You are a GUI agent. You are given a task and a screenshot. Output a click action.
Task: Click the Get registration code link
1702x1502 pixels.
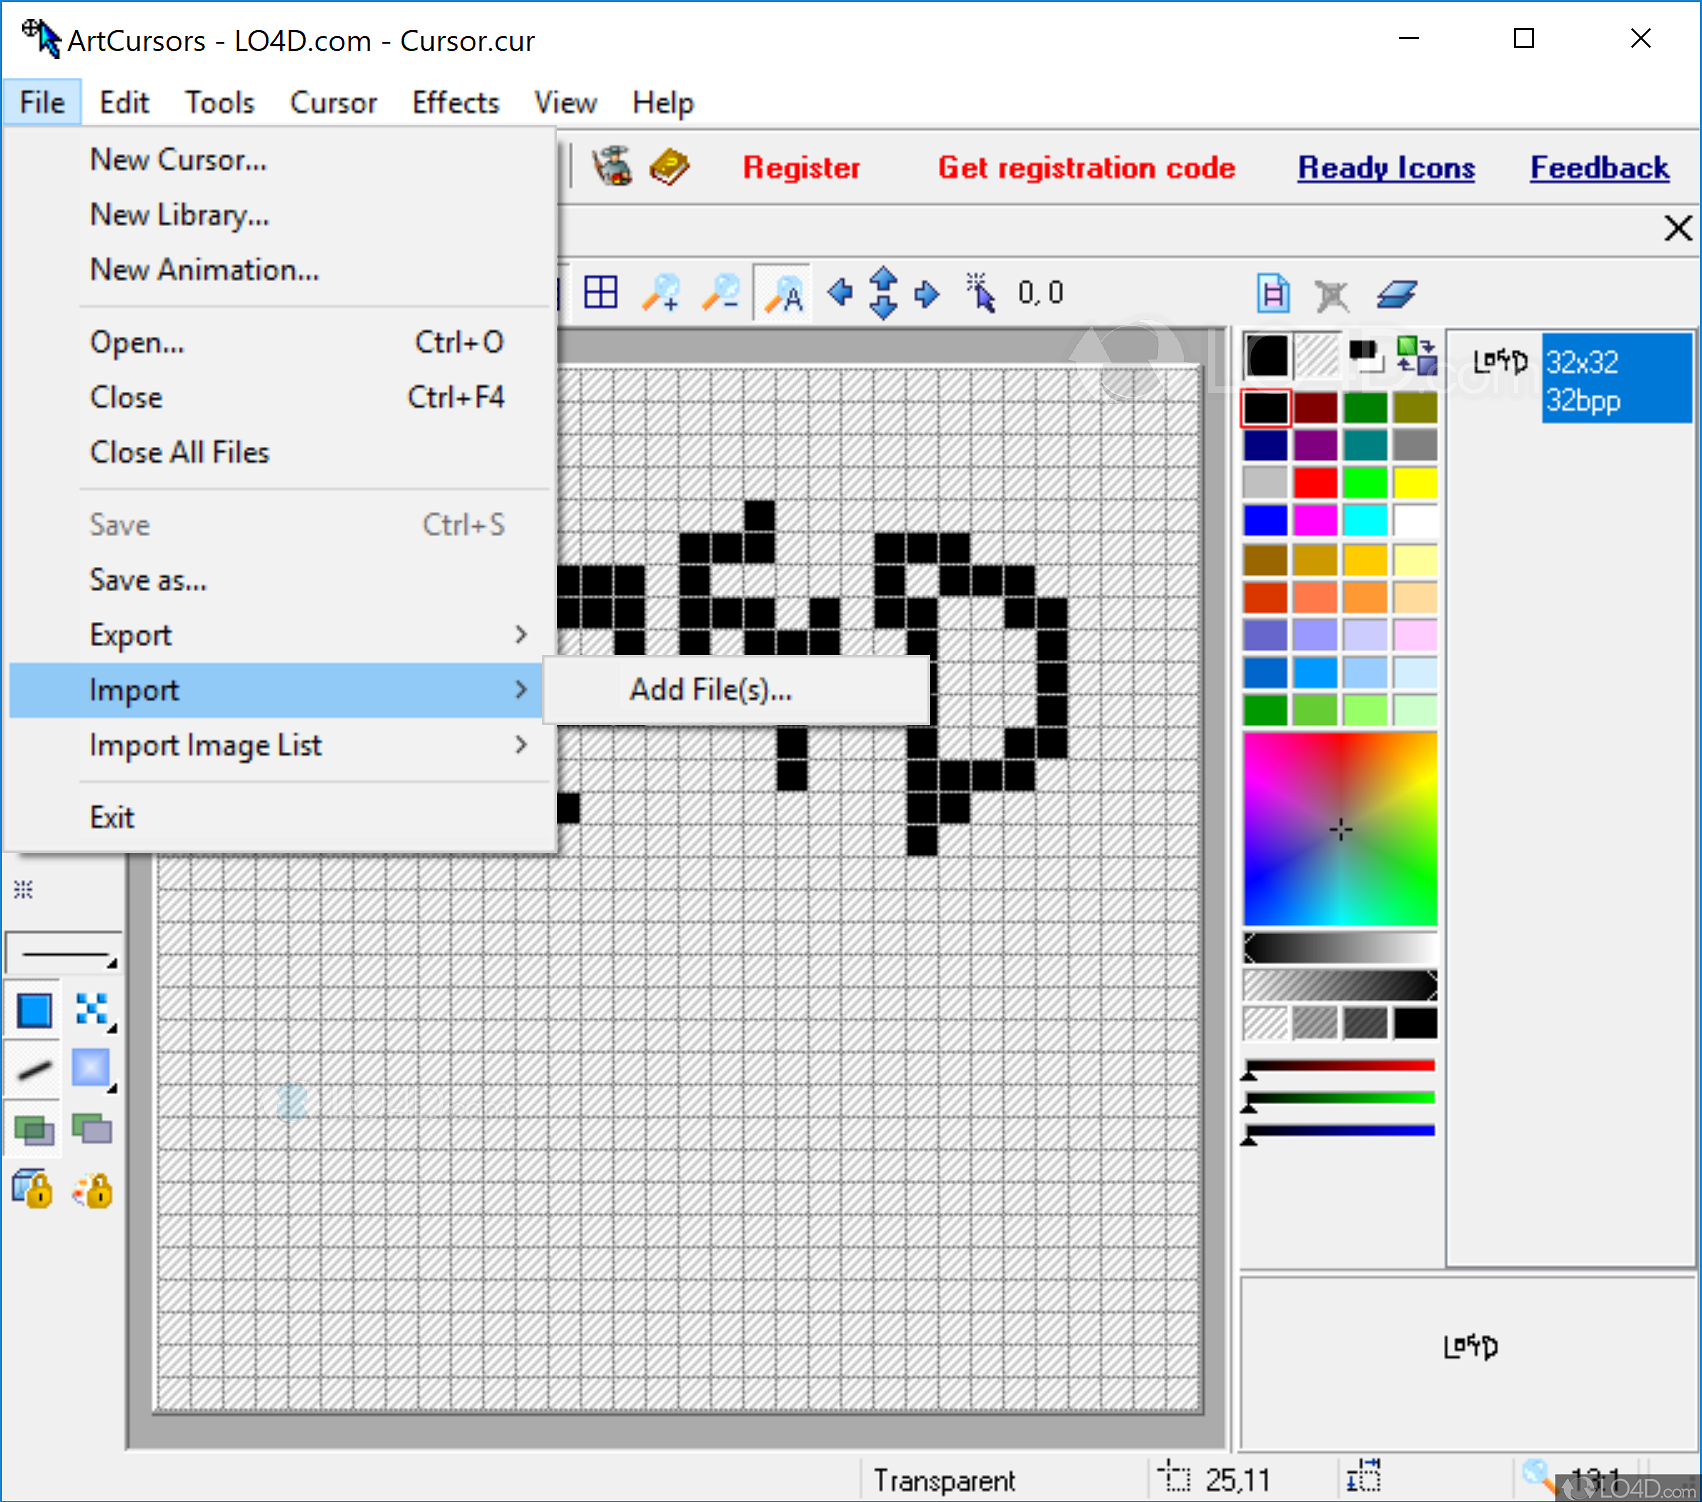1086,168
